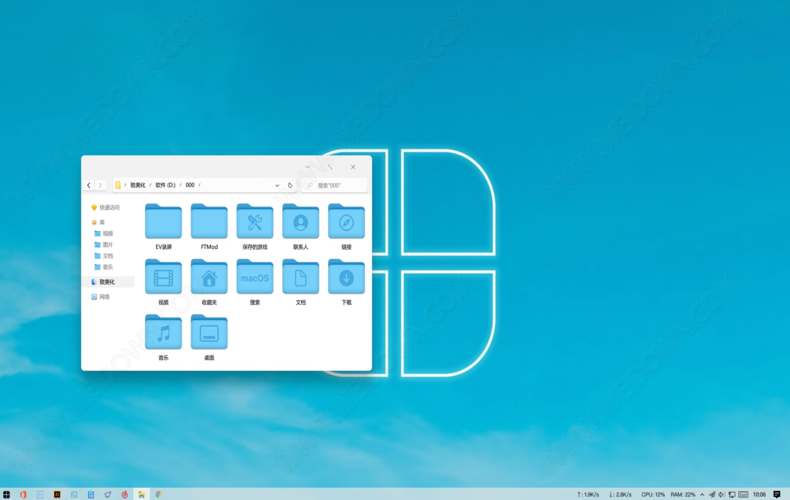Open the red swirl app on taskbar

pyautogui.click(x=124, y=494)
